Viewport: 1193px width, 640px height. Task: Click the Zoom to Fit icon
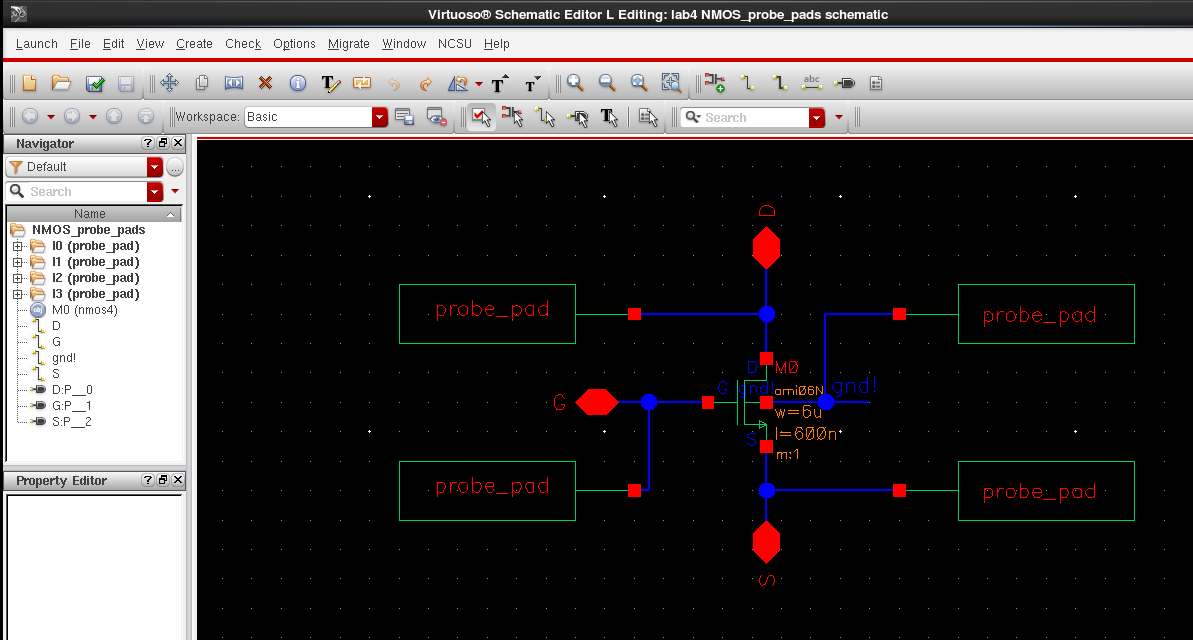[639, 84]
